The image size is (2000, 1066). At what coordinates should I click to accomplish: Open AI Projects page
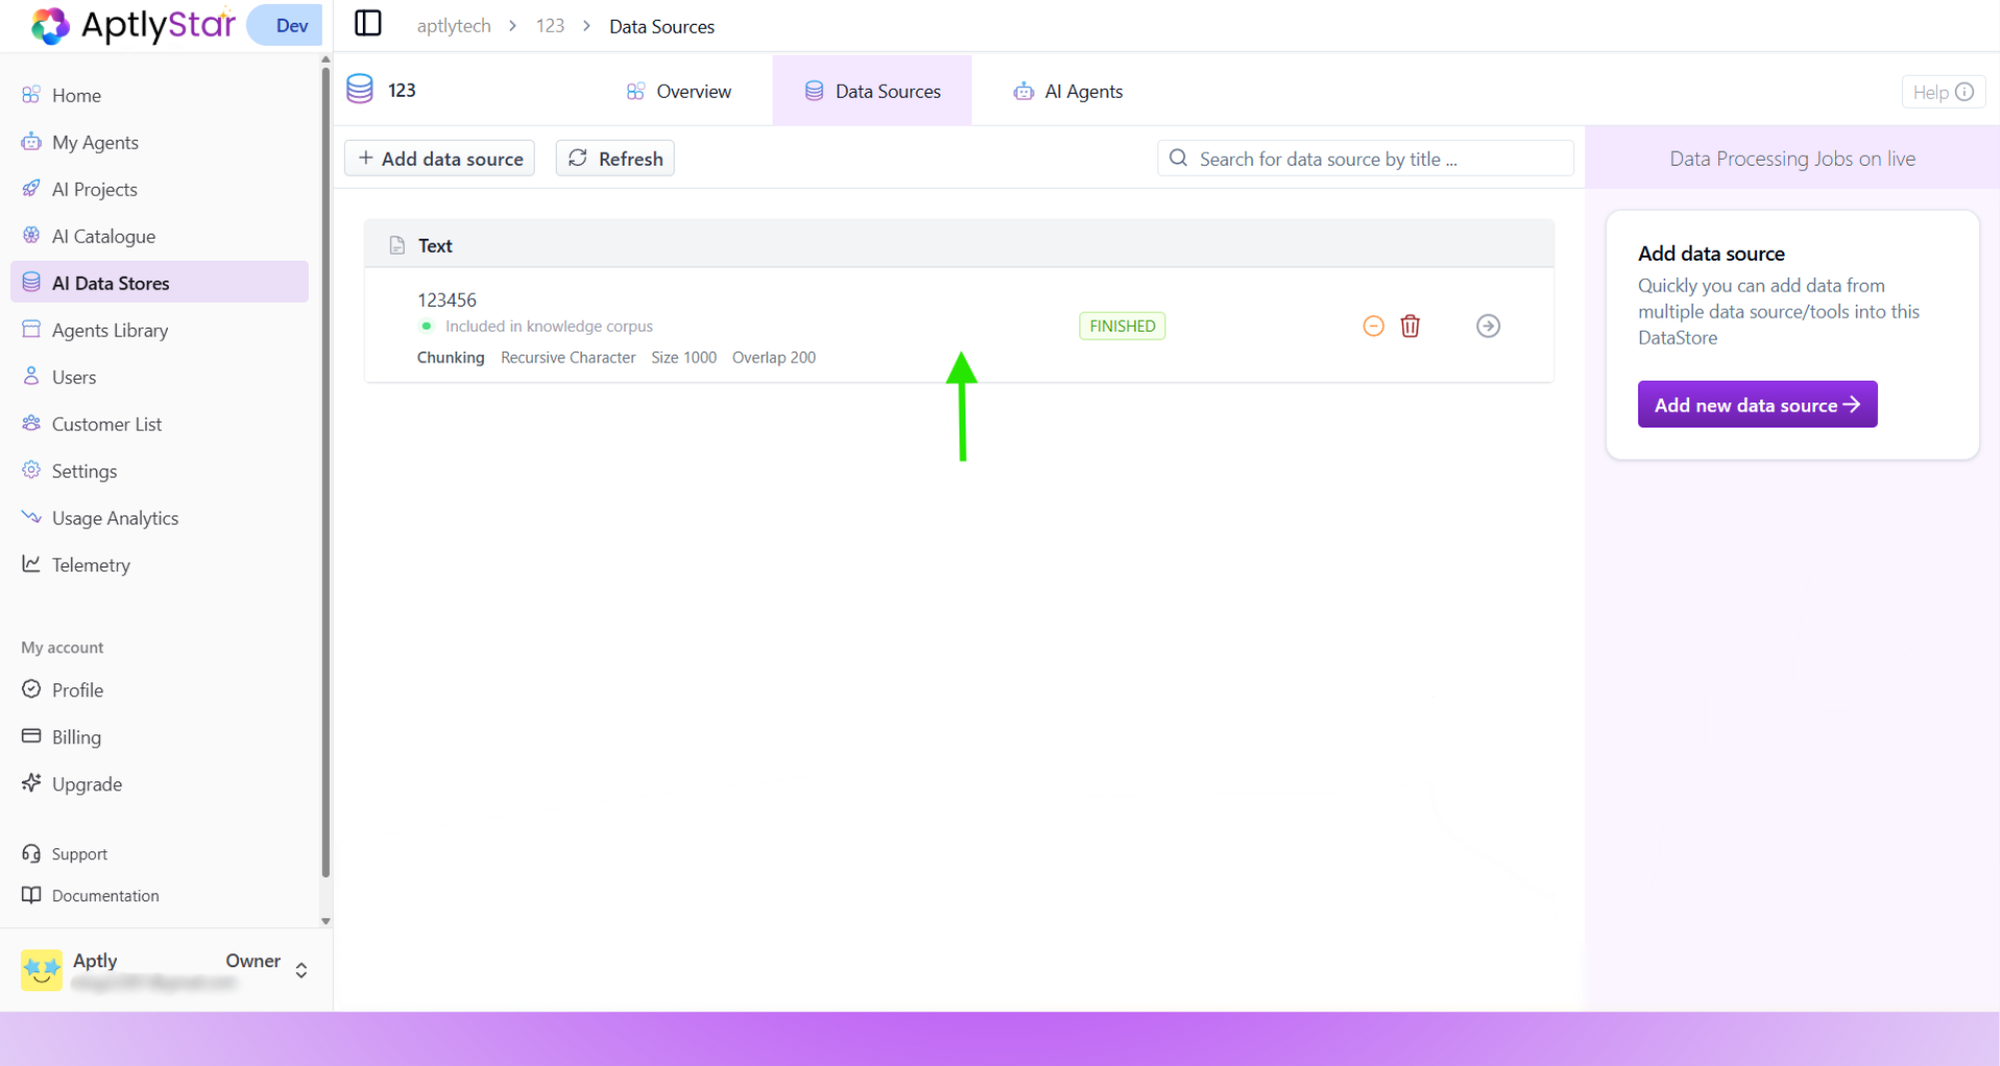click(160, 189)
